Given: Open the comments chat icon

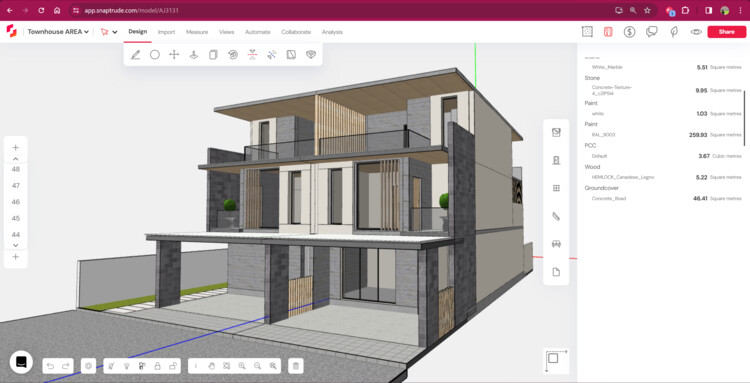Looking at the screenshot, I should pyautogui.click(x=651, y=32).
